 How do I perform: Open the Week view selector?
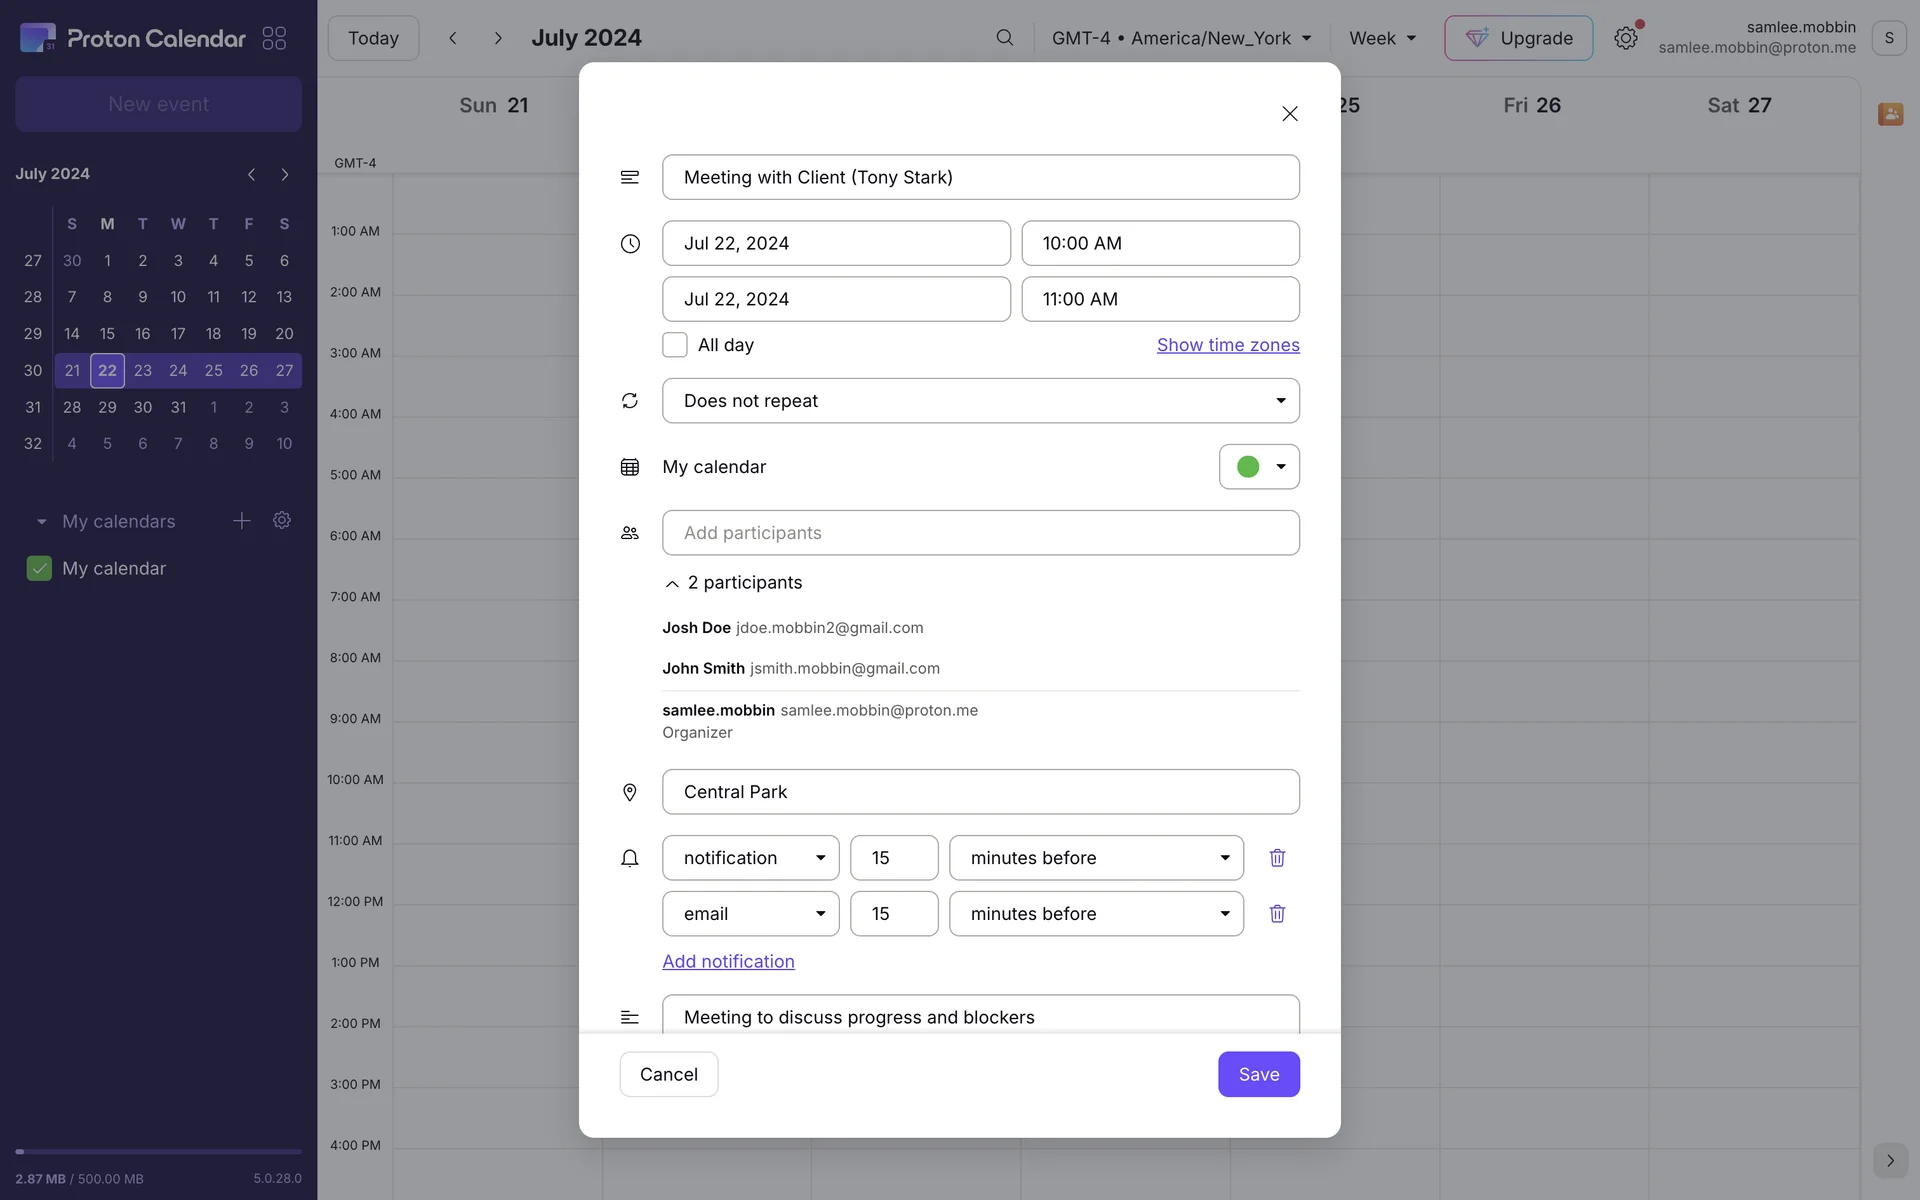[x=1382, y=38]
